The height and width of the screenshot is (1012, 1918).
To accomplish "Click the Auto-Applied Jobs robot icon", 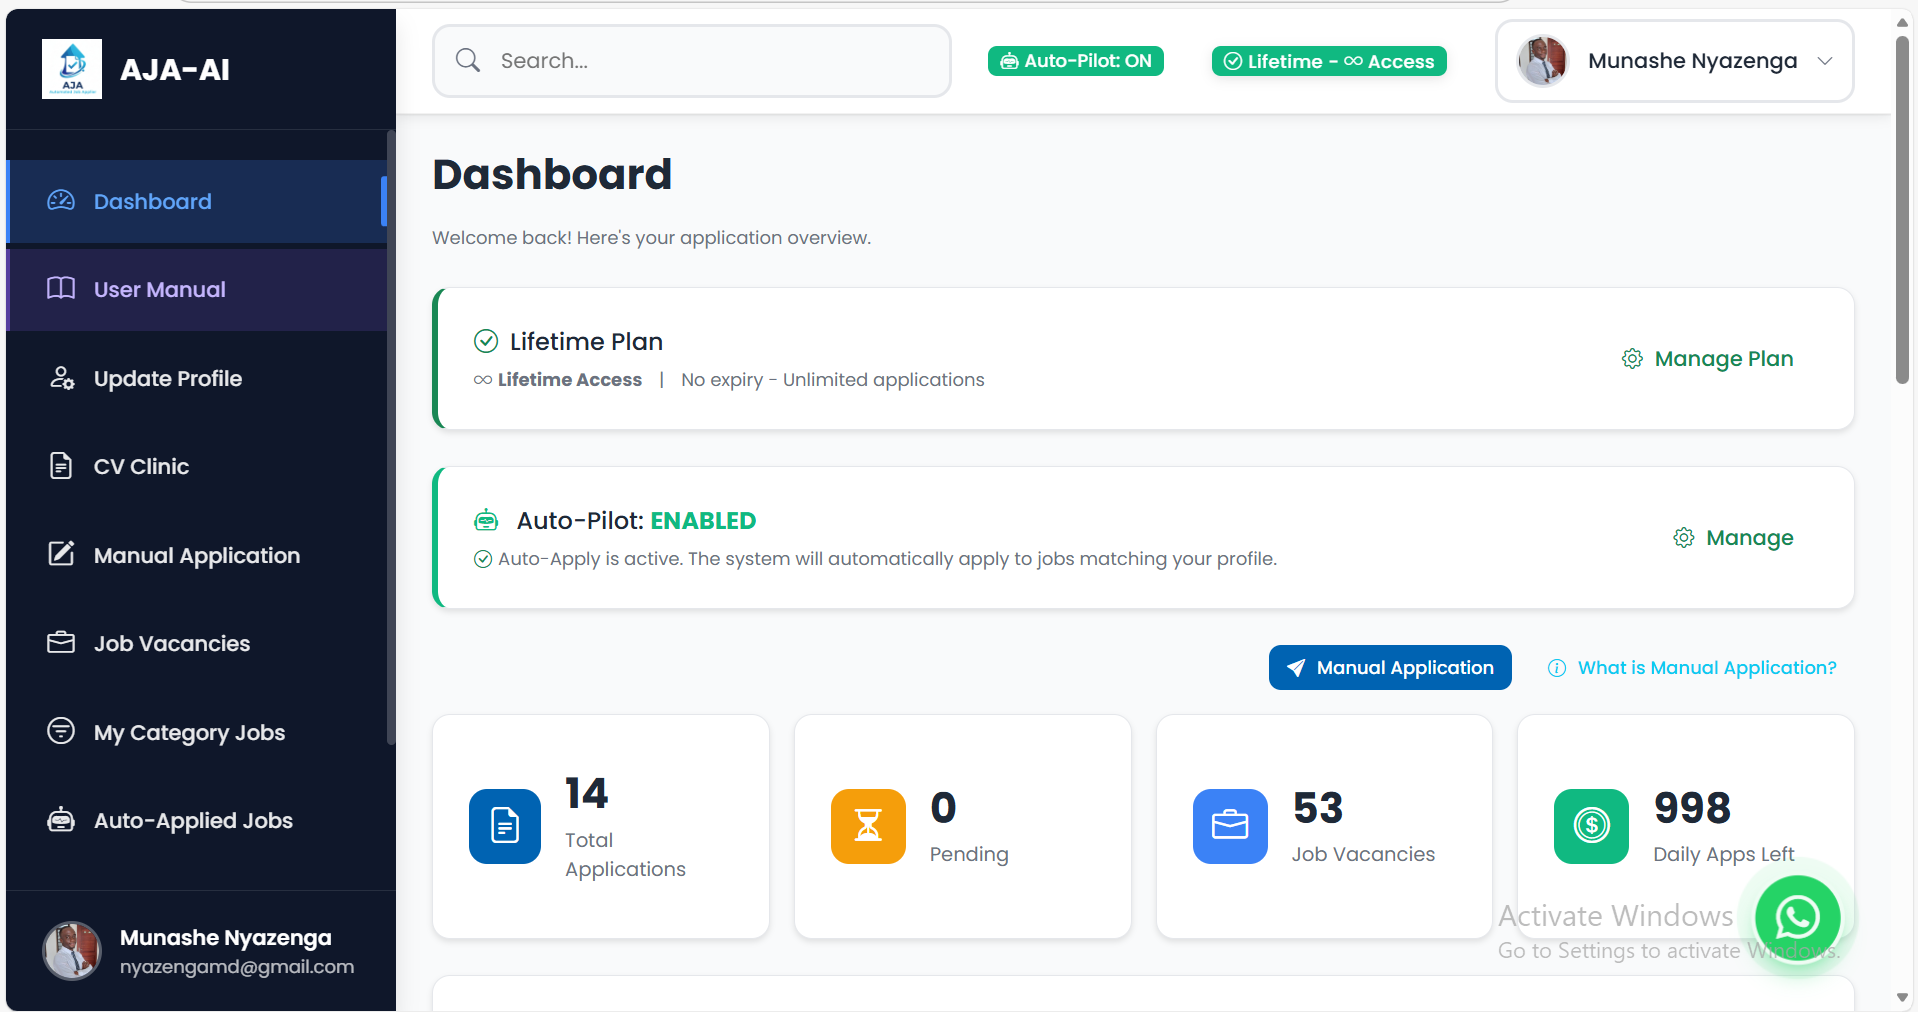I will point(61,820).
